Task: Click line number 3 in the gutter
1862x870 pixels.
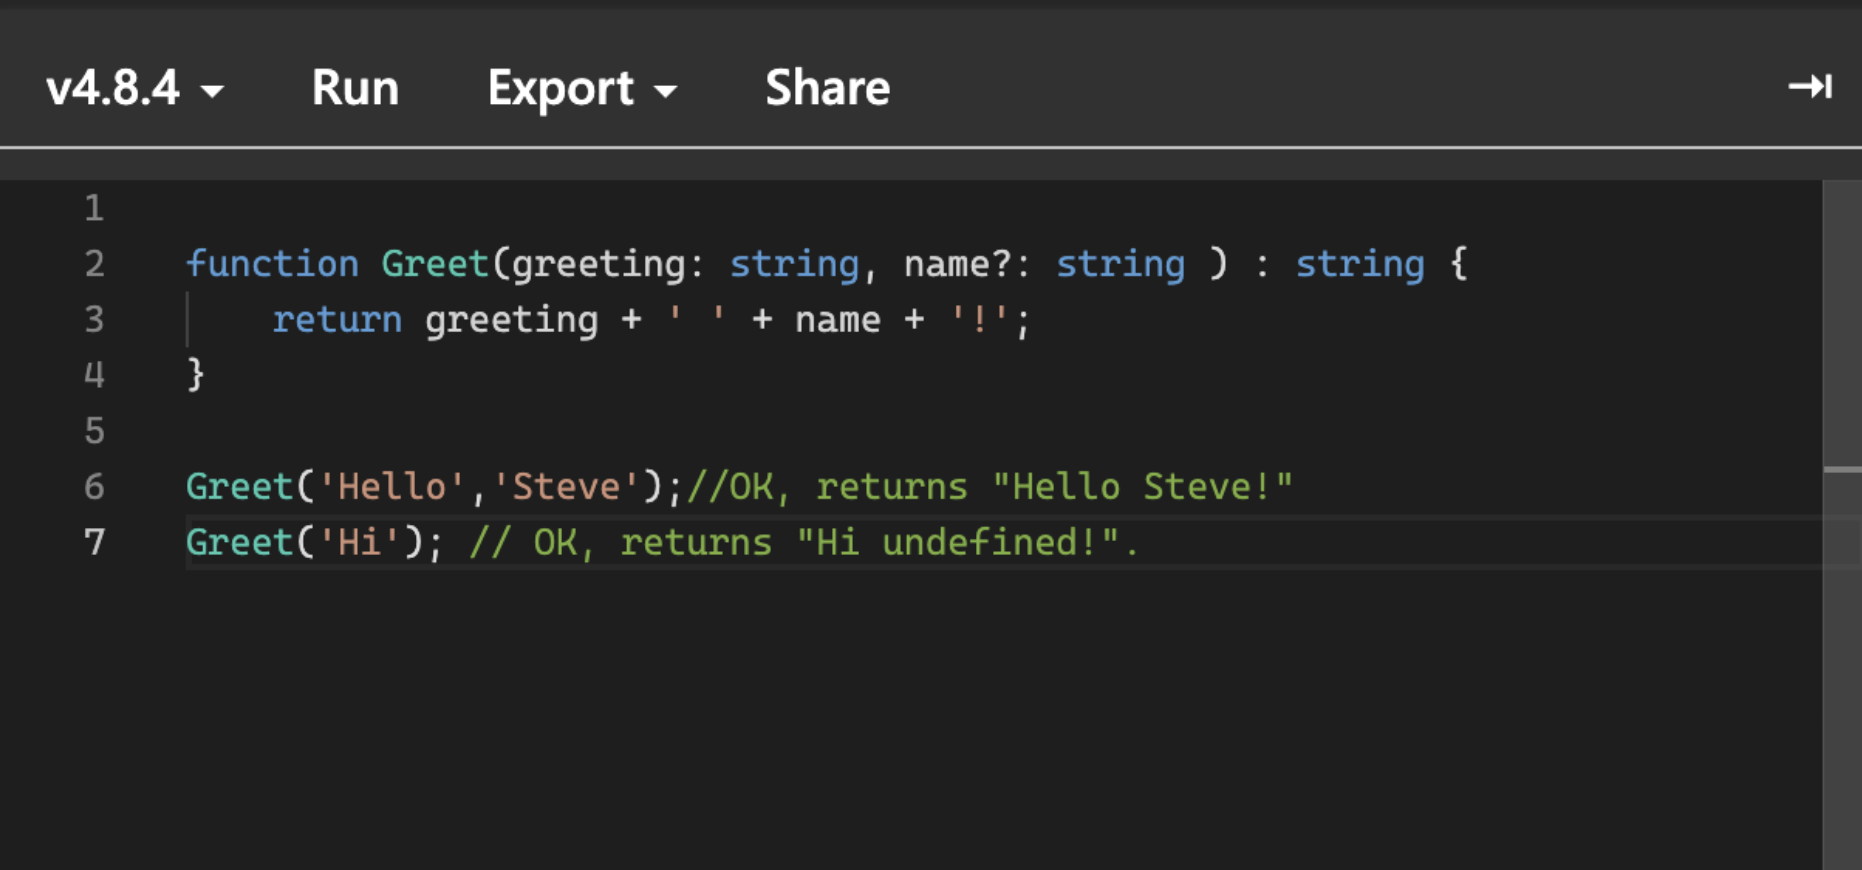Action: click(x=94, y=319)
